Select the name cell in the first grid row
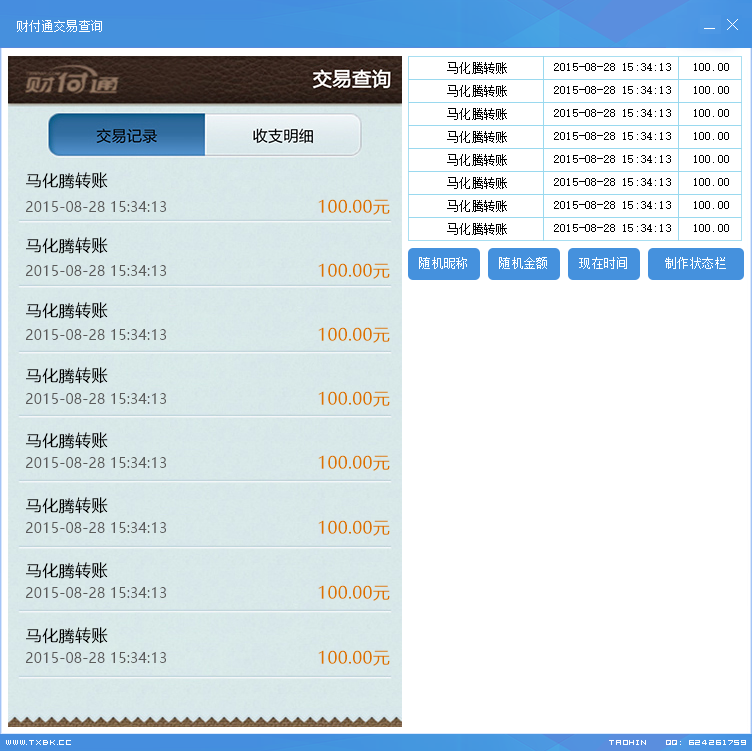The width and height of the screenshot is (752, 751). [476, 68]
